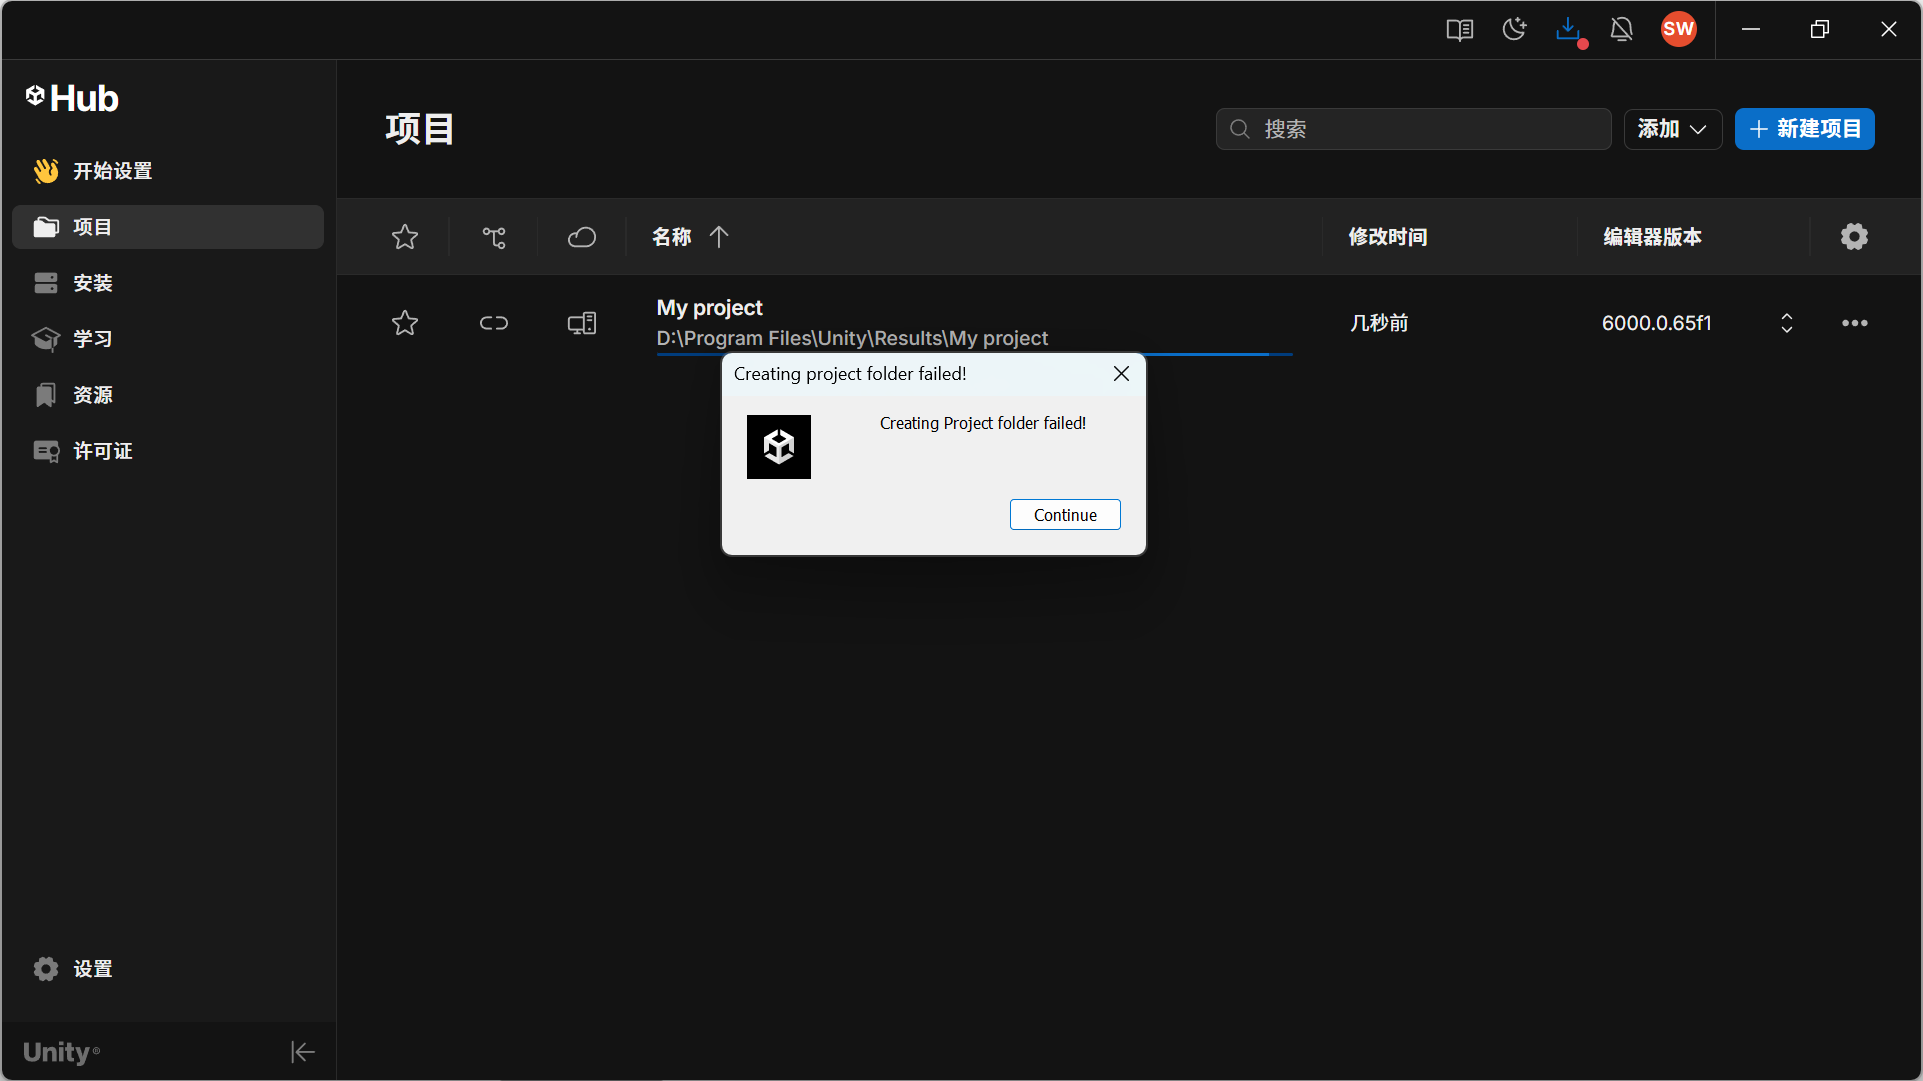Image resolution: width=1923 pixels, height=1081 pixels.
Task: Open the book reader icon in title bar
Action: [1459, 30]
